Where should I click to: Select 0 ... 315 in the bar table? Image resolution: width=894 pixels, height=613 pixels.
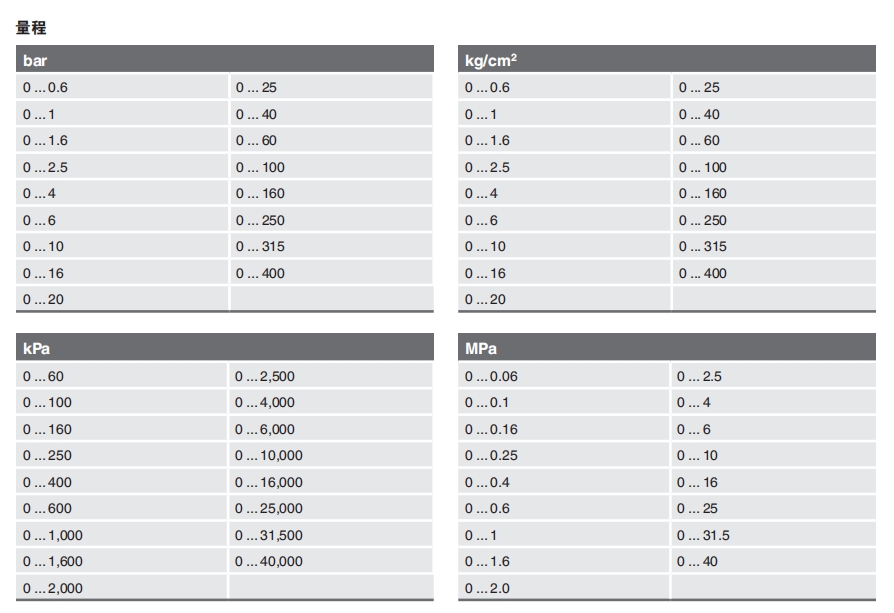pos(260,246)
